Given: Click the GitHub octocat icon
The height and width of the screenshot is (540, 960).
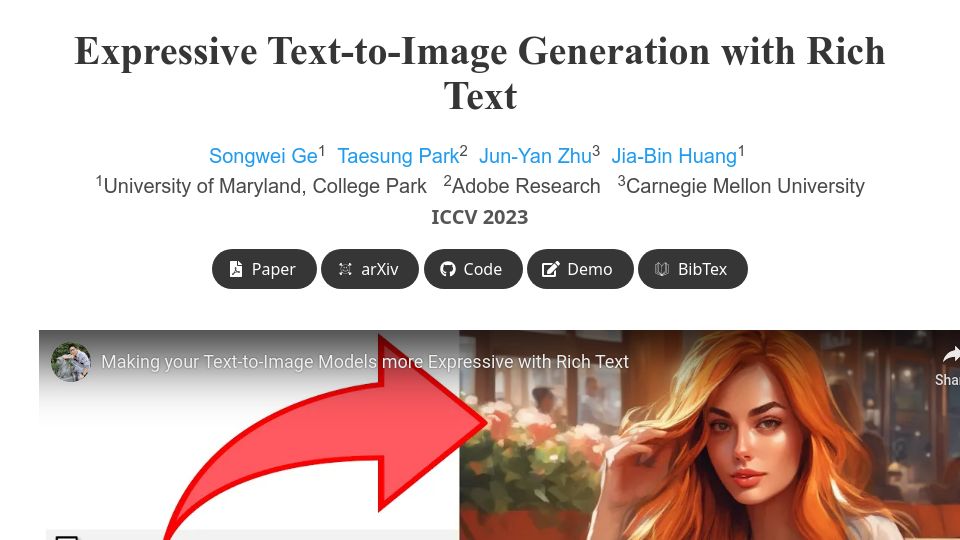Looking at the screenshot, I should [x=448, y=269].
